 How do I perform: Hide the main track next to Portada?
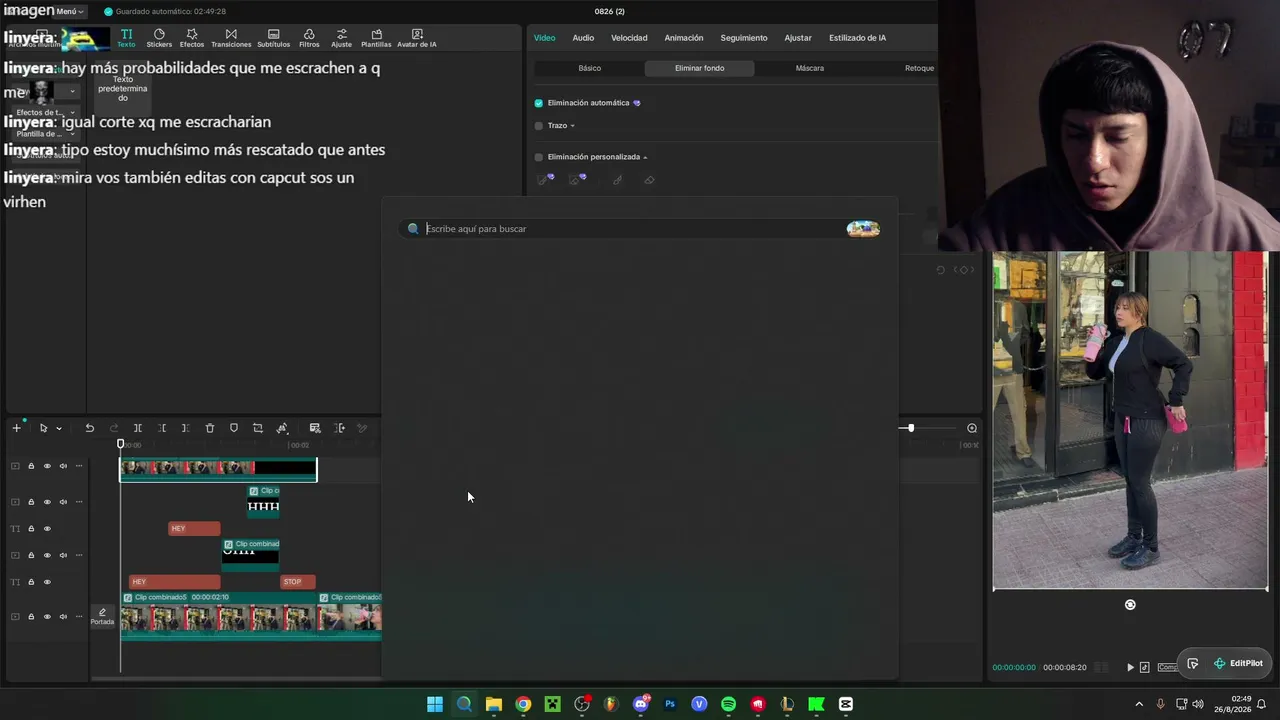click(47, 617)
